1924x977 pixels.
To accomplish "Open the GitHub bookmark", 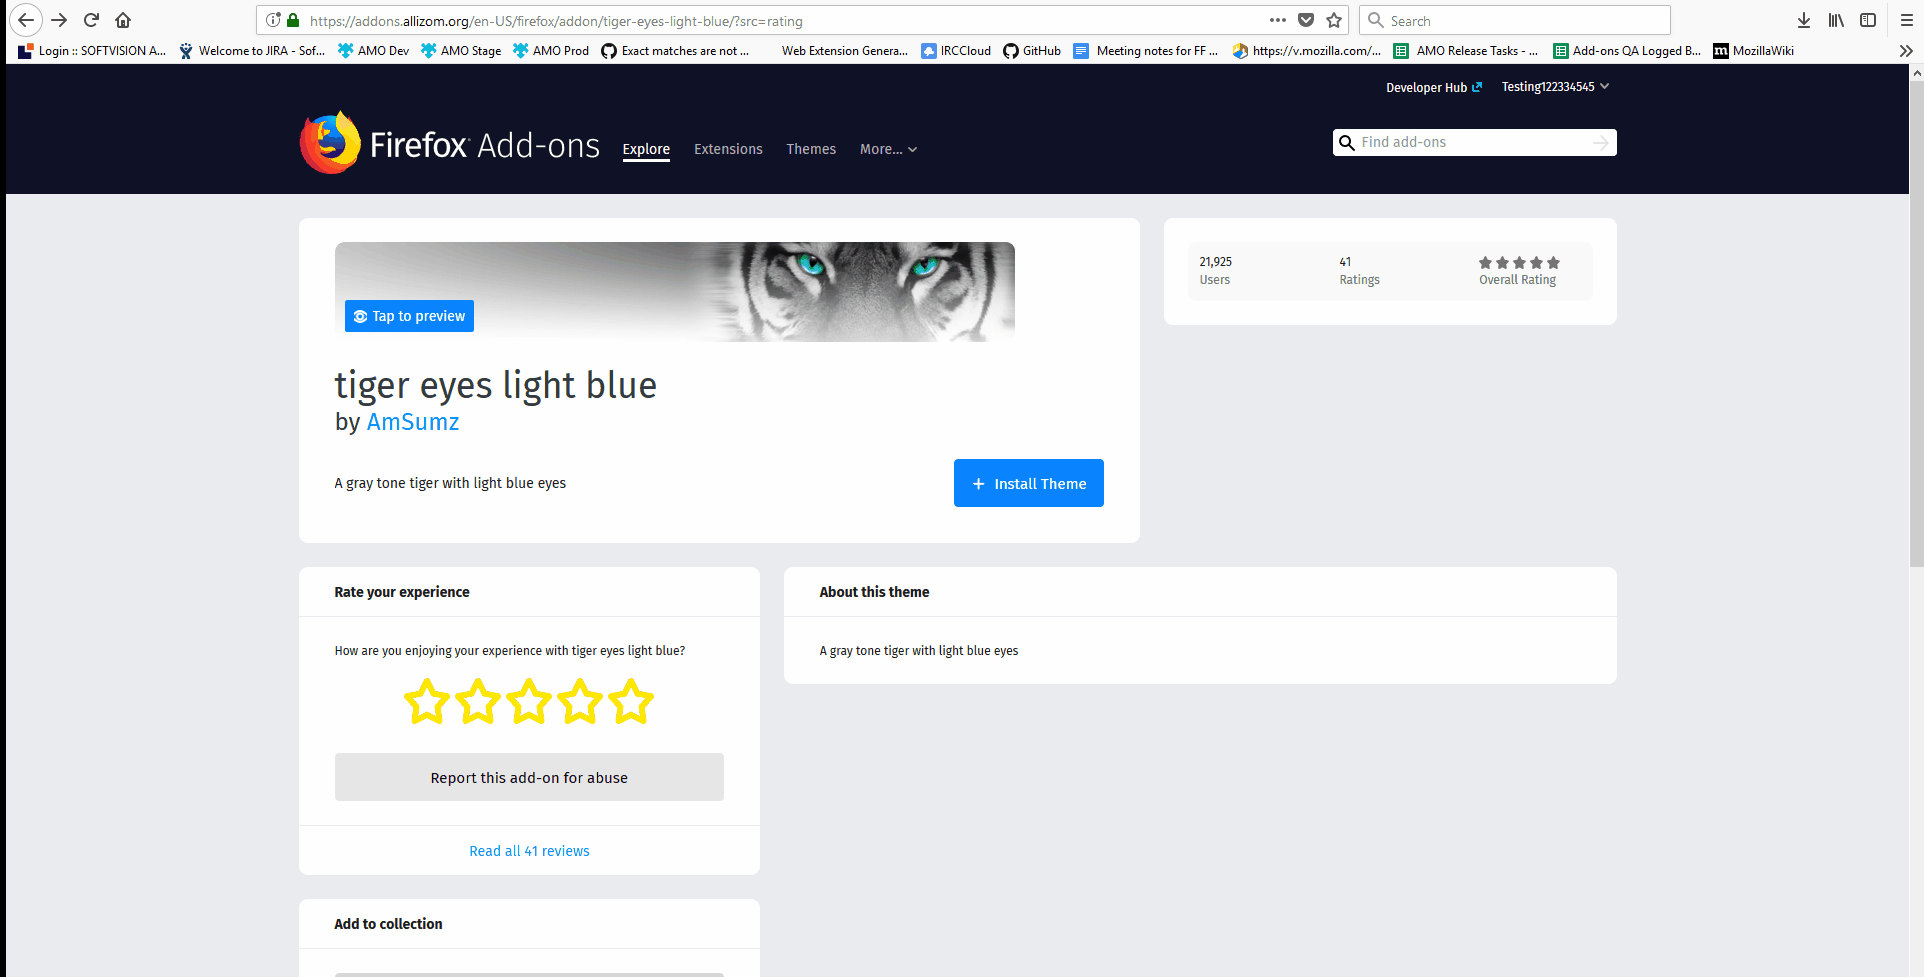I will [x=1032, y=51].
